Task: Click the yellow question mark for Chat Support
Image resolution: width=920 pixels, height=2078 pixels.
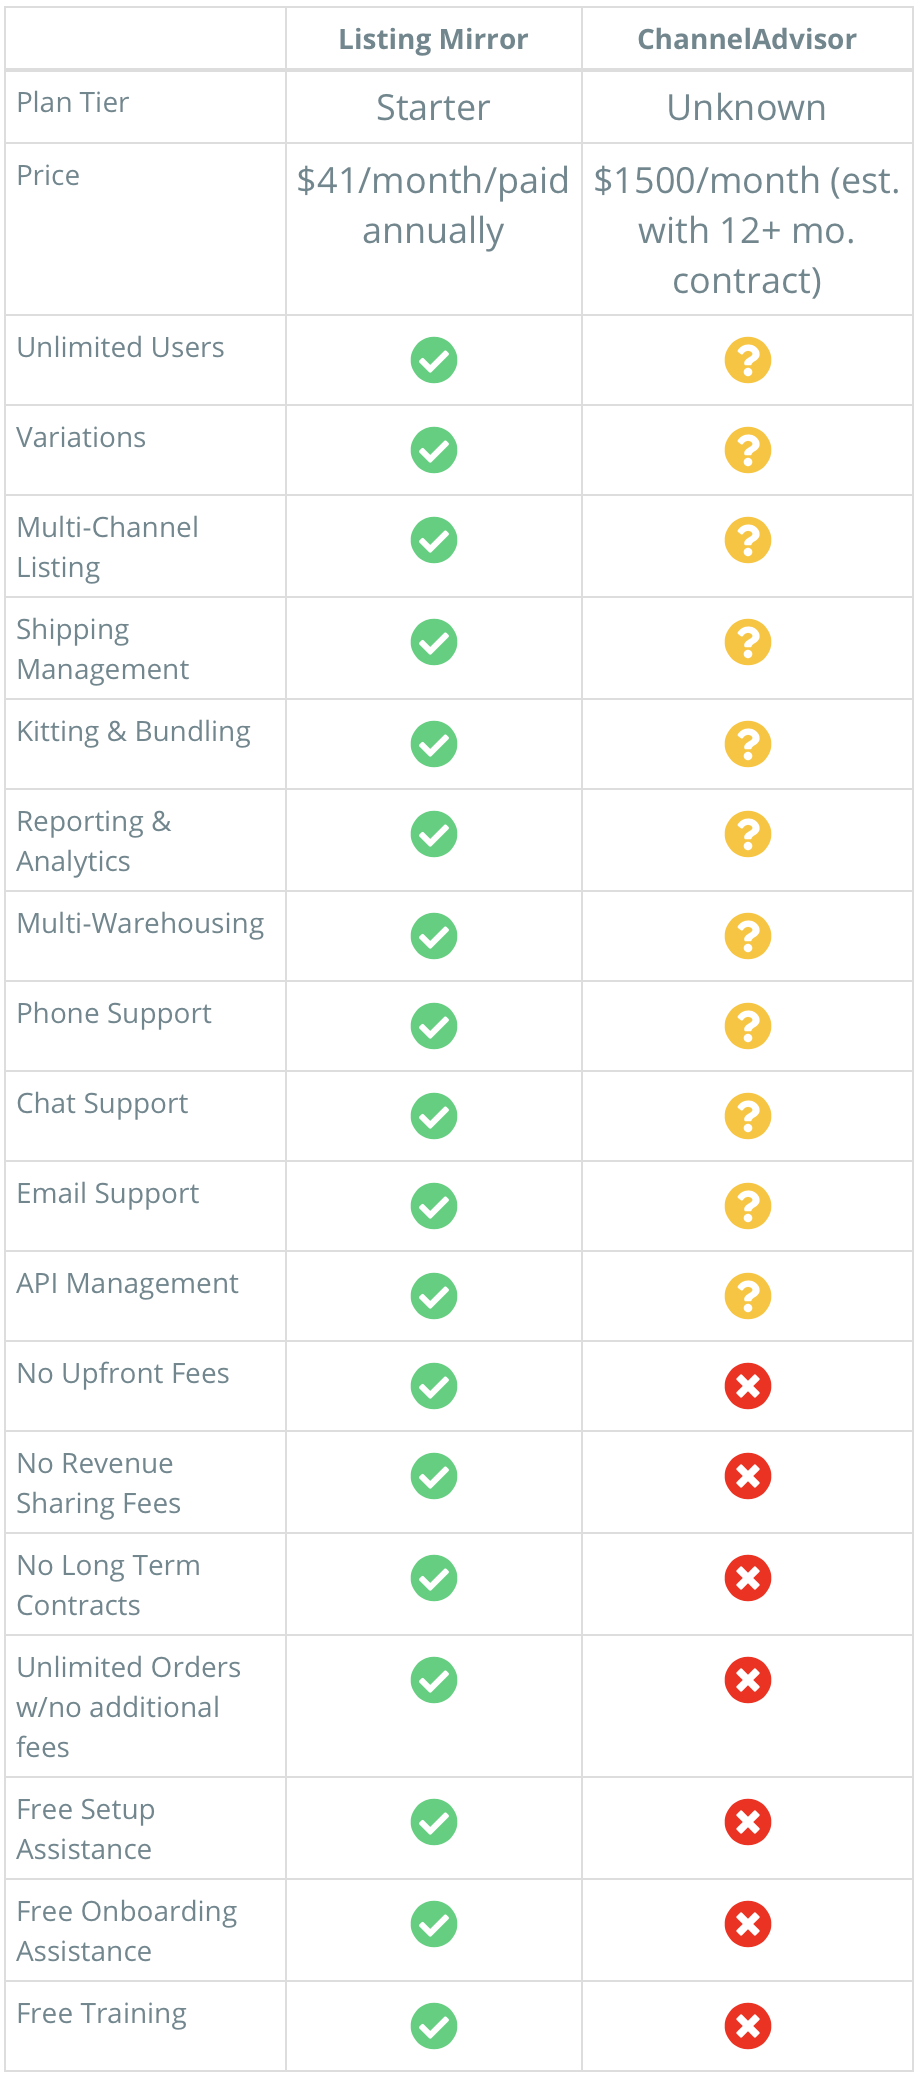Action: tap(748, 1116)
